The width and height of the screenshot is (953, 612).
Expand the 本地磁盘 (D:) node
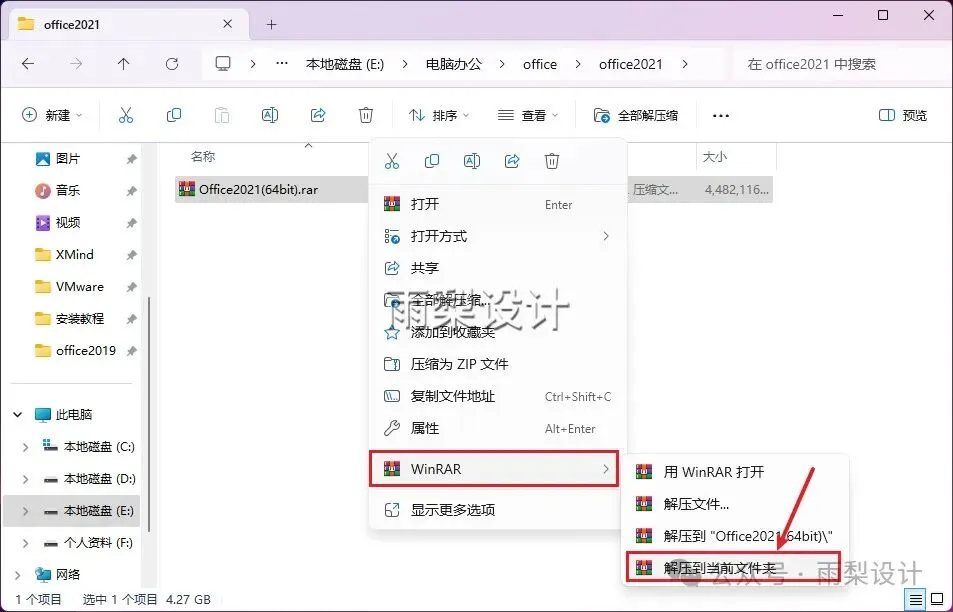tap(26, 480)
